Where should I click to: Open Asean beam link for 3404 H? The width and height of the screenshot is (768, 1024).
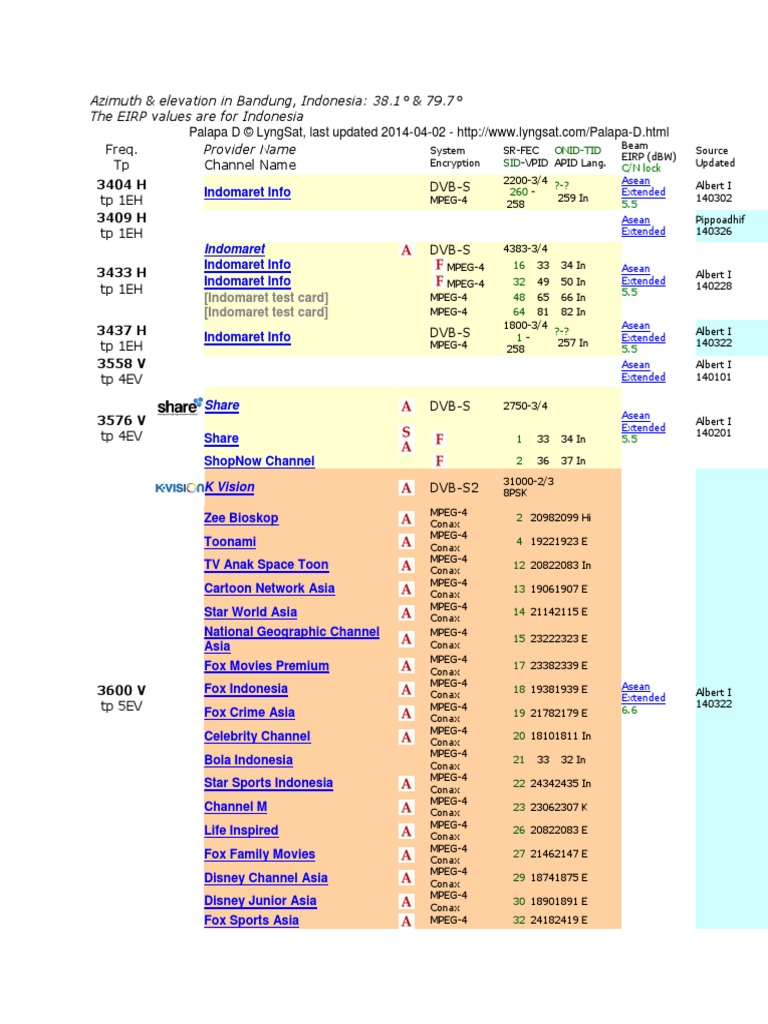pos(635,181)
